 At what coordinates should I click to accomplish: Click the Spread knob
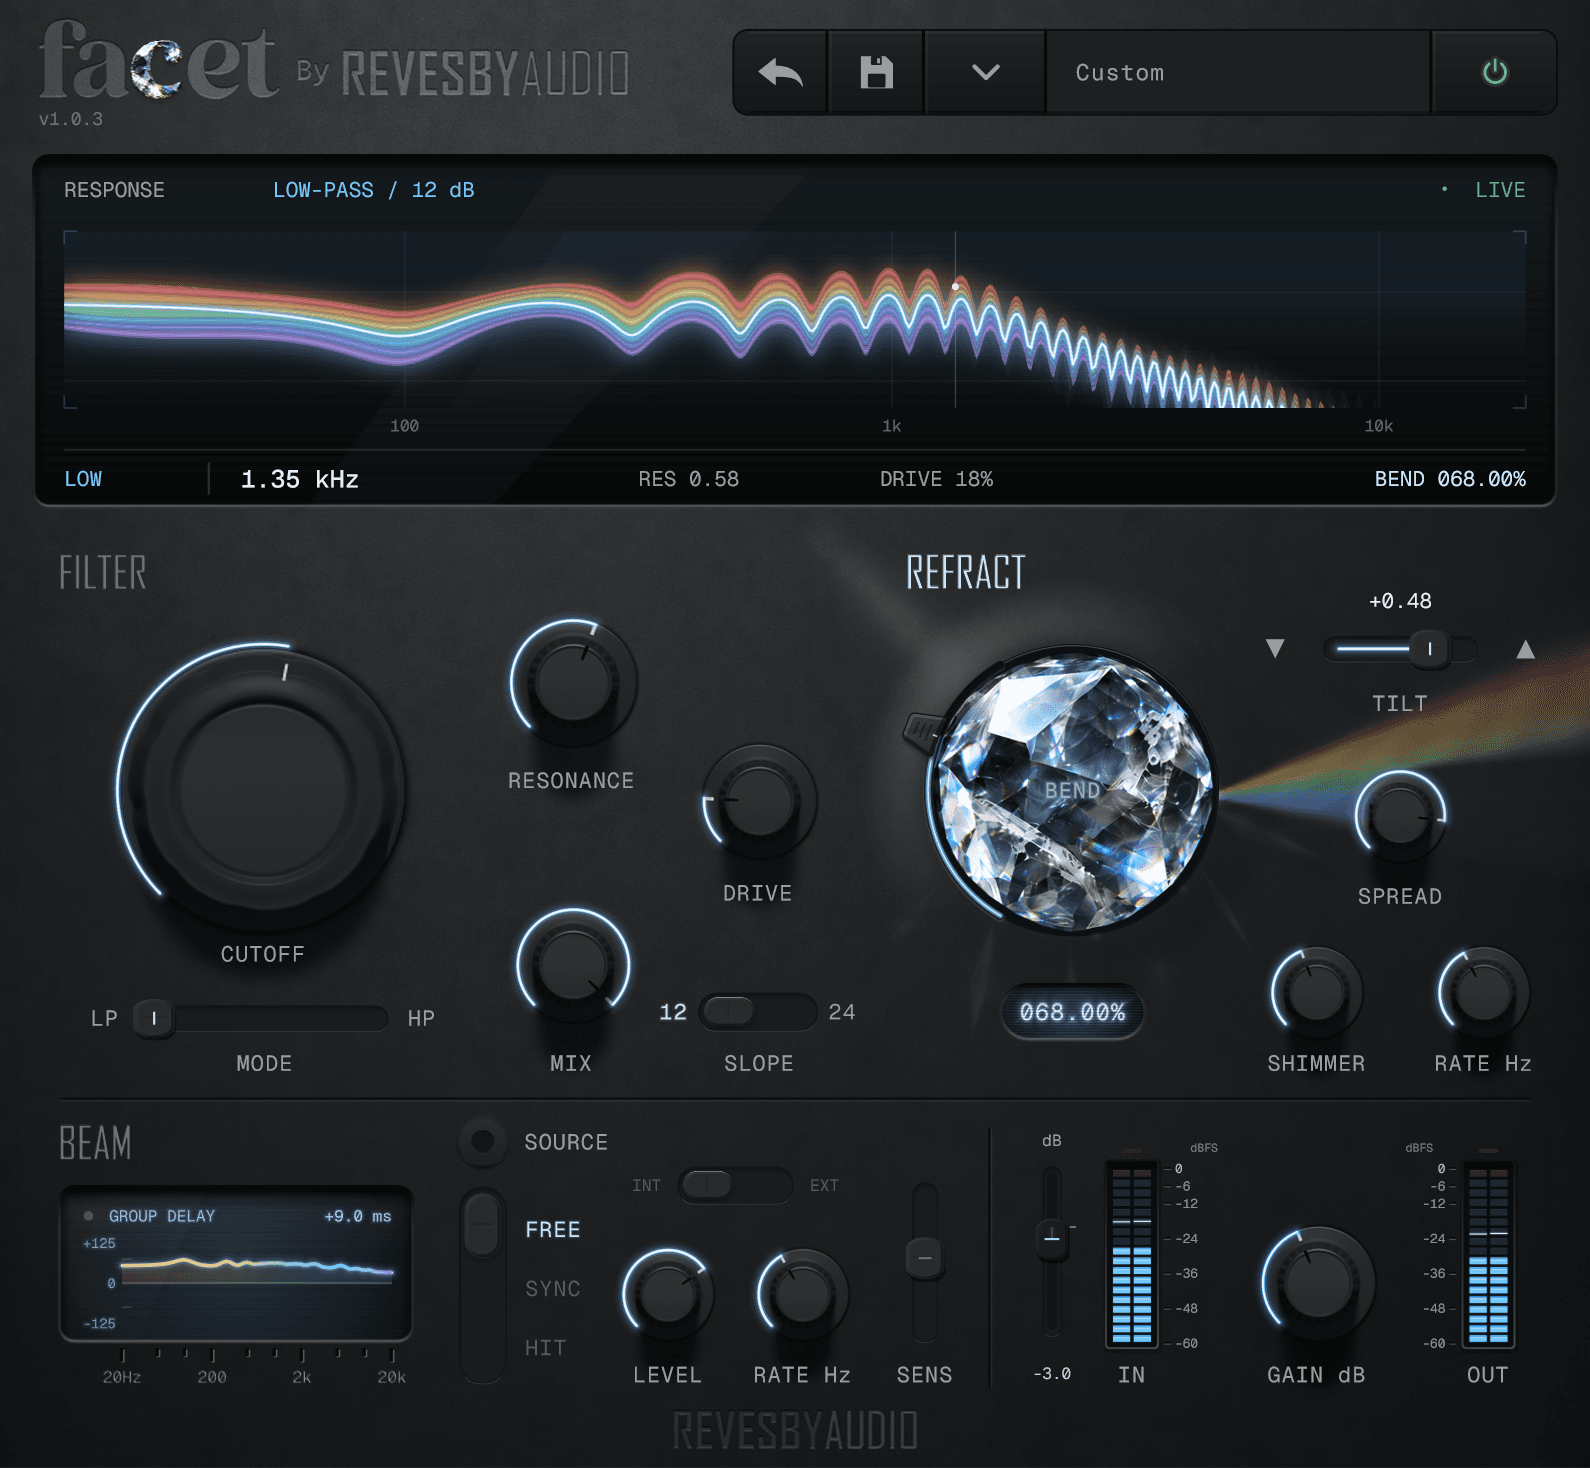click(1400, 816)
